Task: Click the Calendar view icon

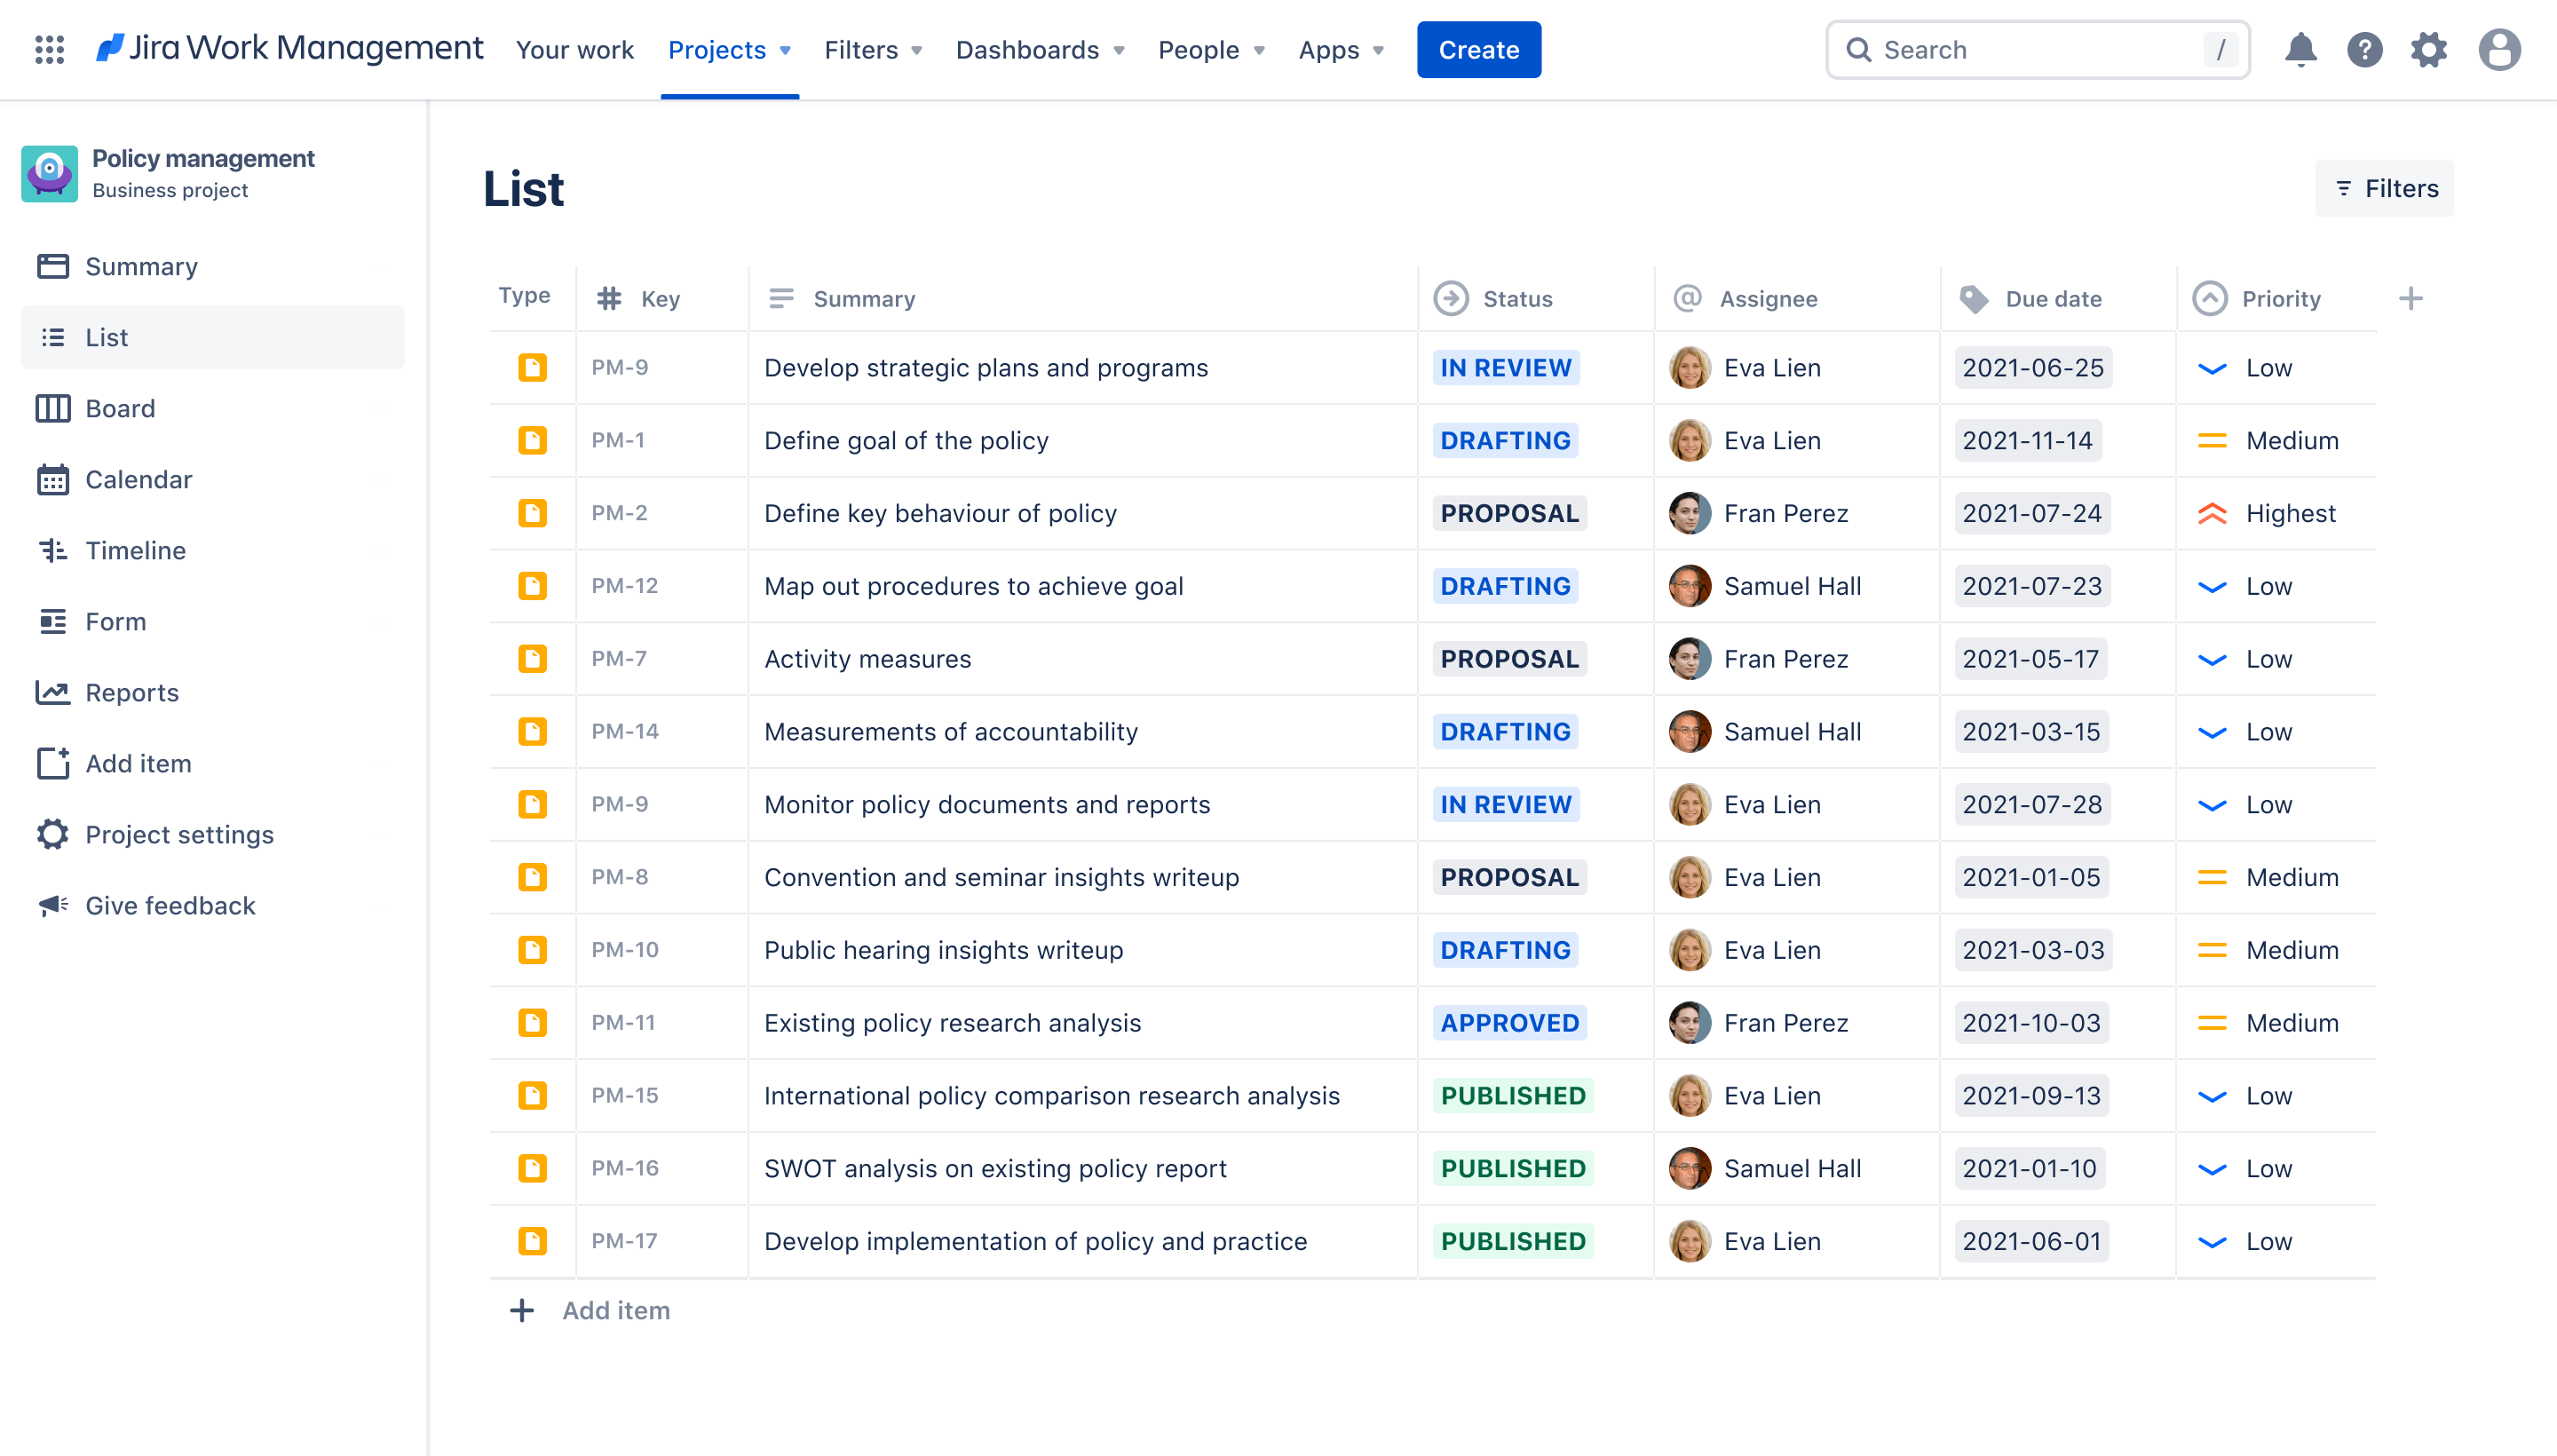Action: pos(49,478)
